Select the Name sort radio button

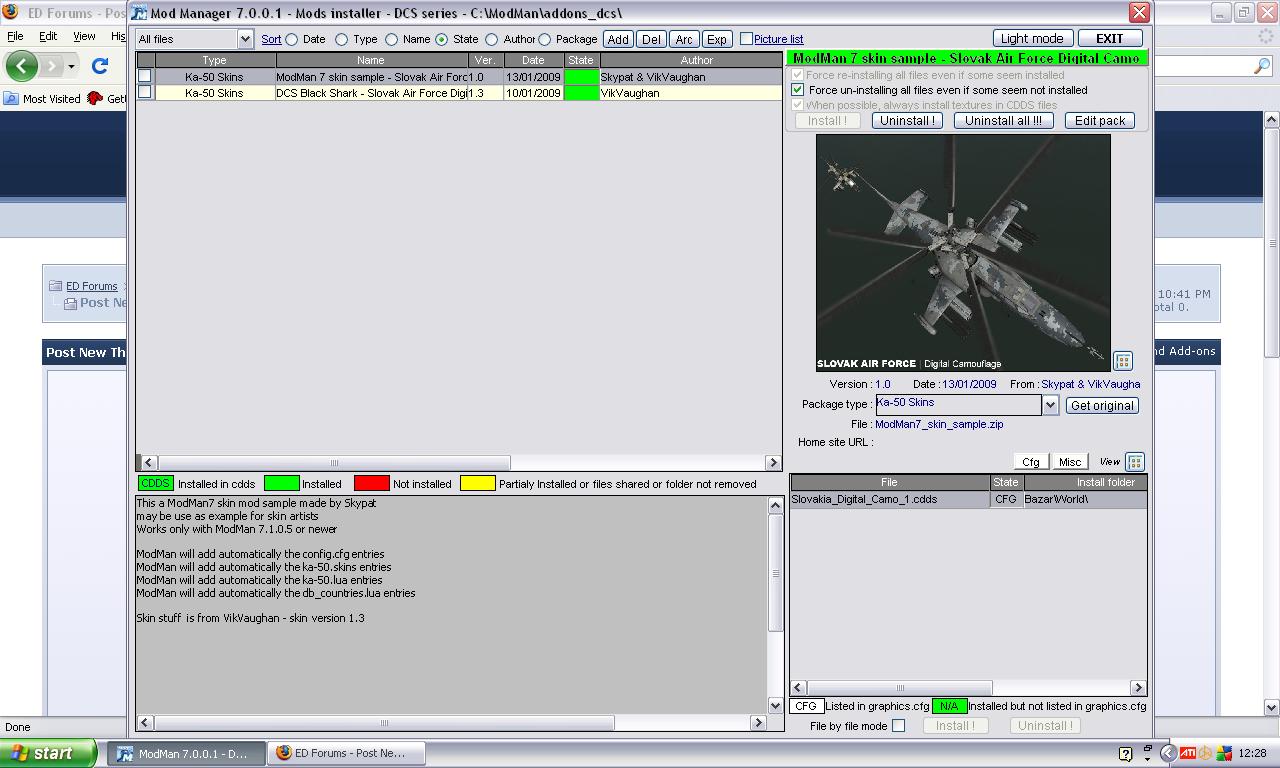pos(391,40)
